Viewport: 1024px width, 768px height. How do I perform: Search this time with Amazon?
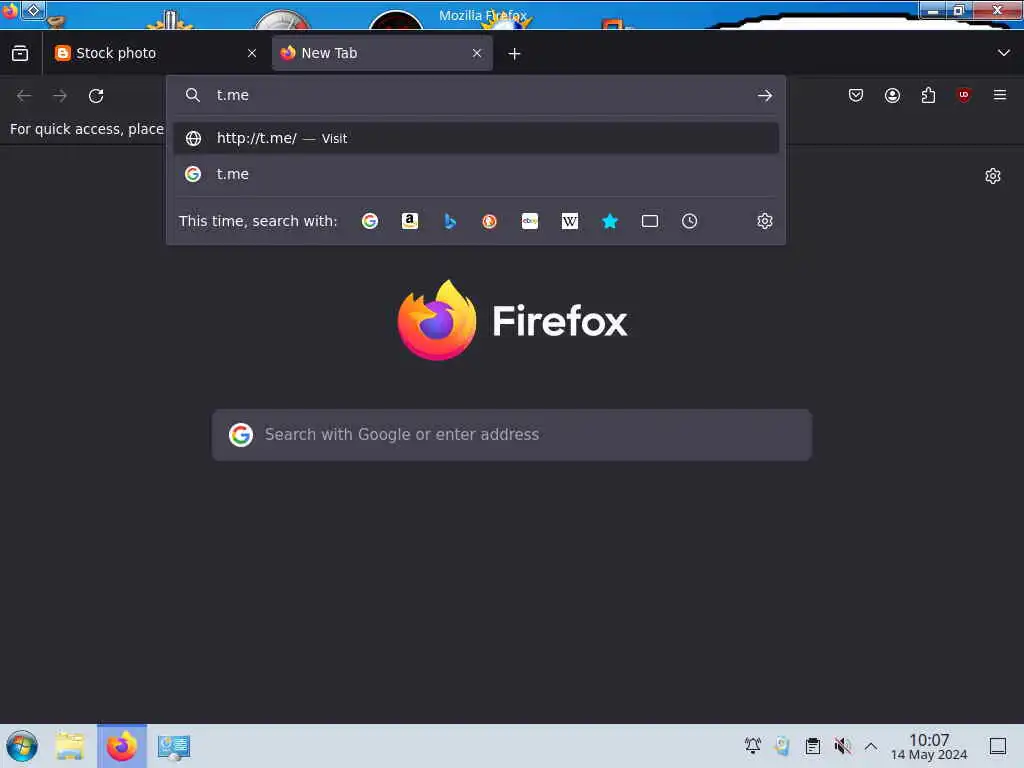[x=409, y=221]
